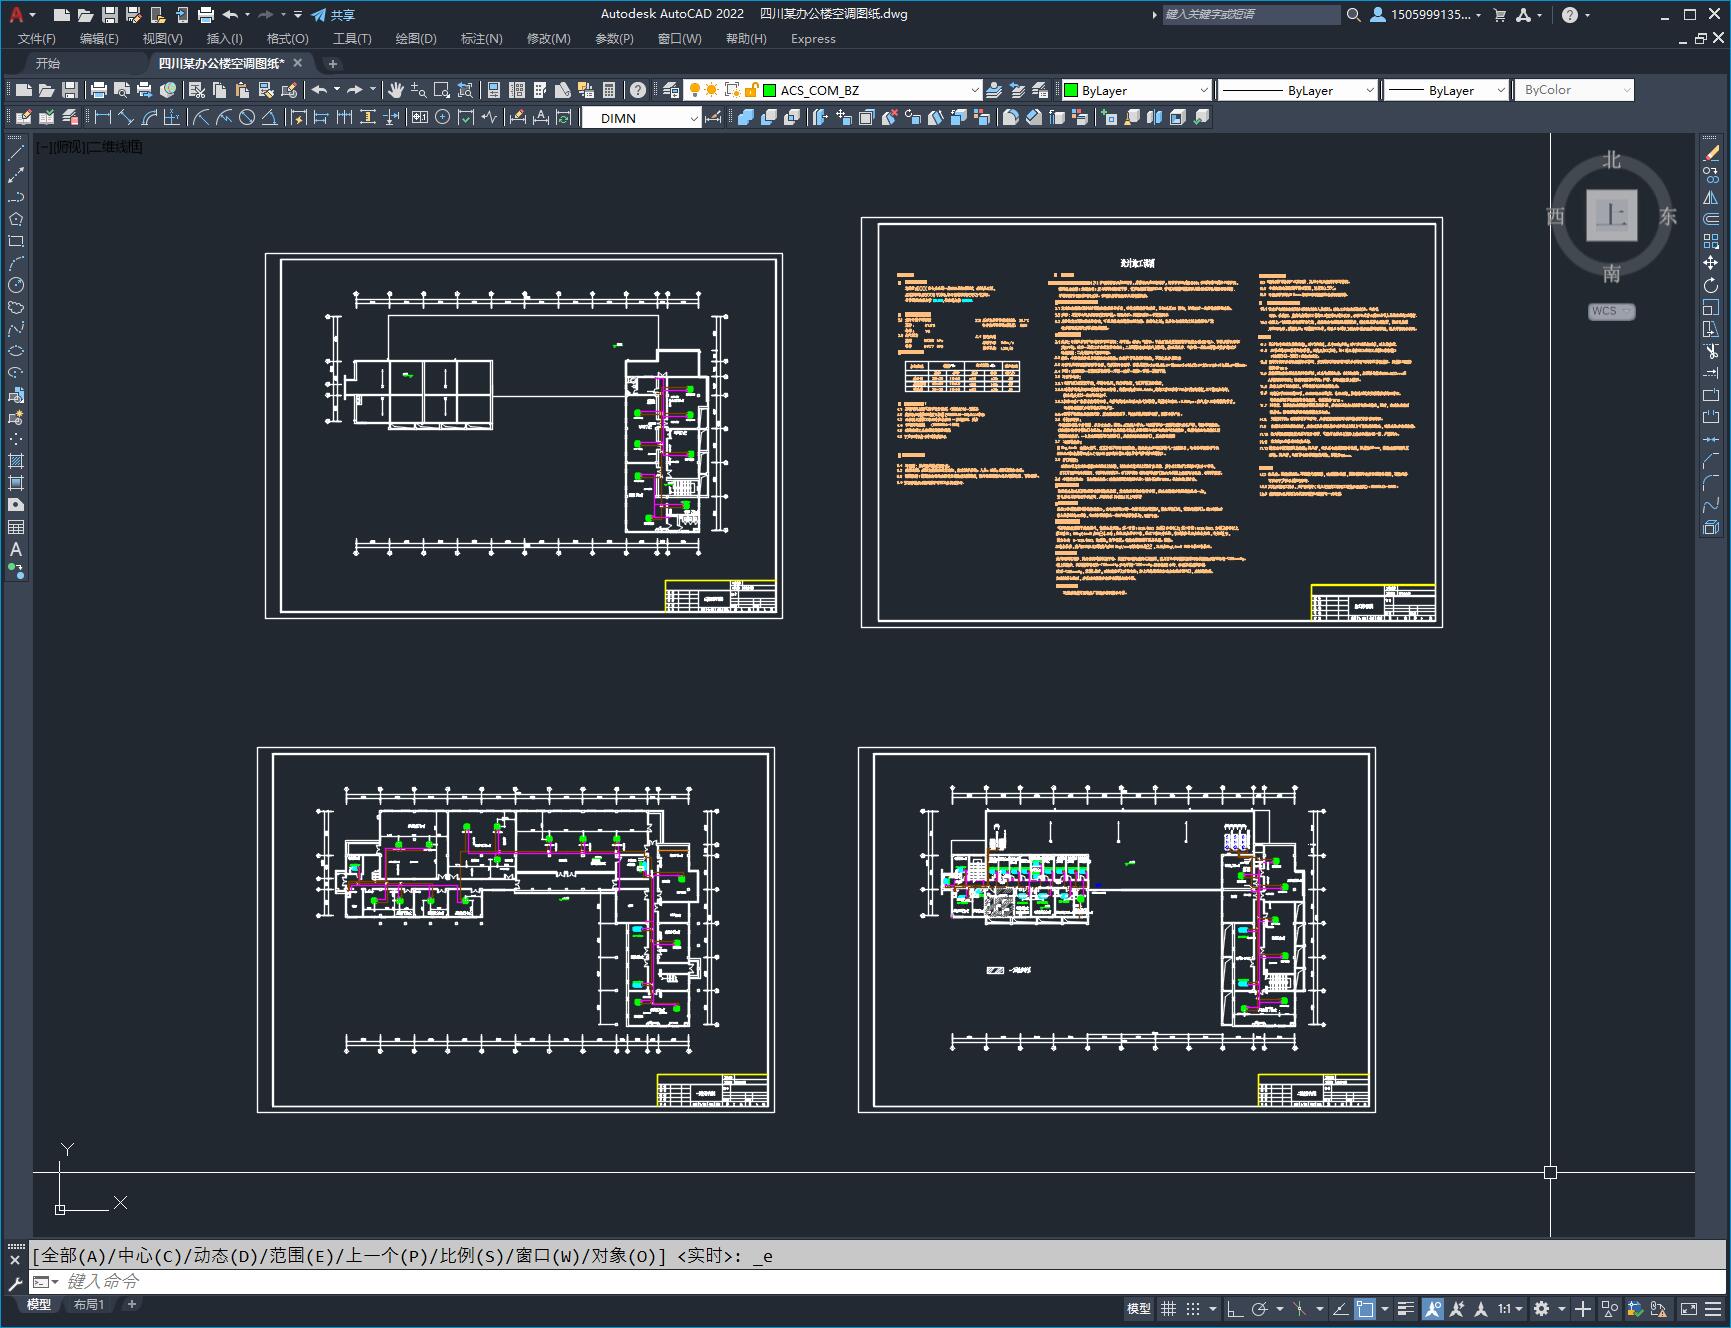This screenshot has width=1731, height=1328.
Task: Select the Rotate tool in Modify toolbar
Action: click(x=1711, y=285)
